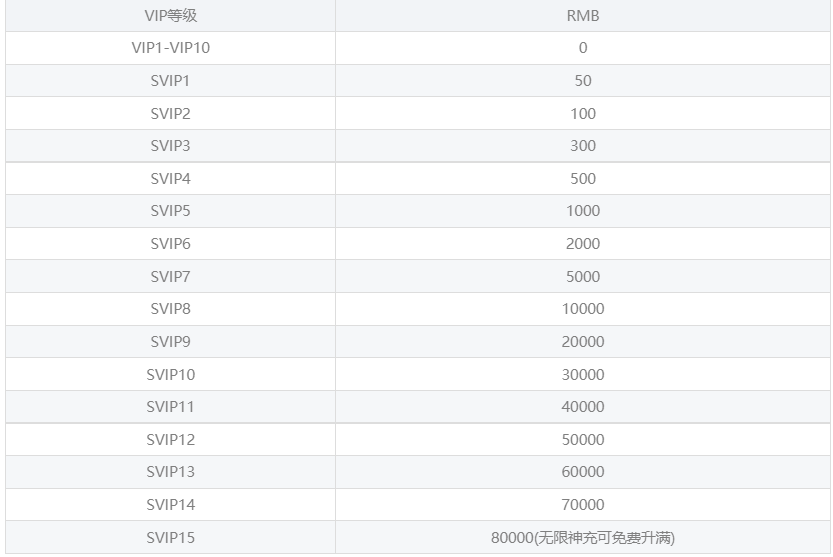The width and height of the screenshot is (833, 557).
Task: Select the SVIP4 level cell
Action: click(x=170, y=179)
